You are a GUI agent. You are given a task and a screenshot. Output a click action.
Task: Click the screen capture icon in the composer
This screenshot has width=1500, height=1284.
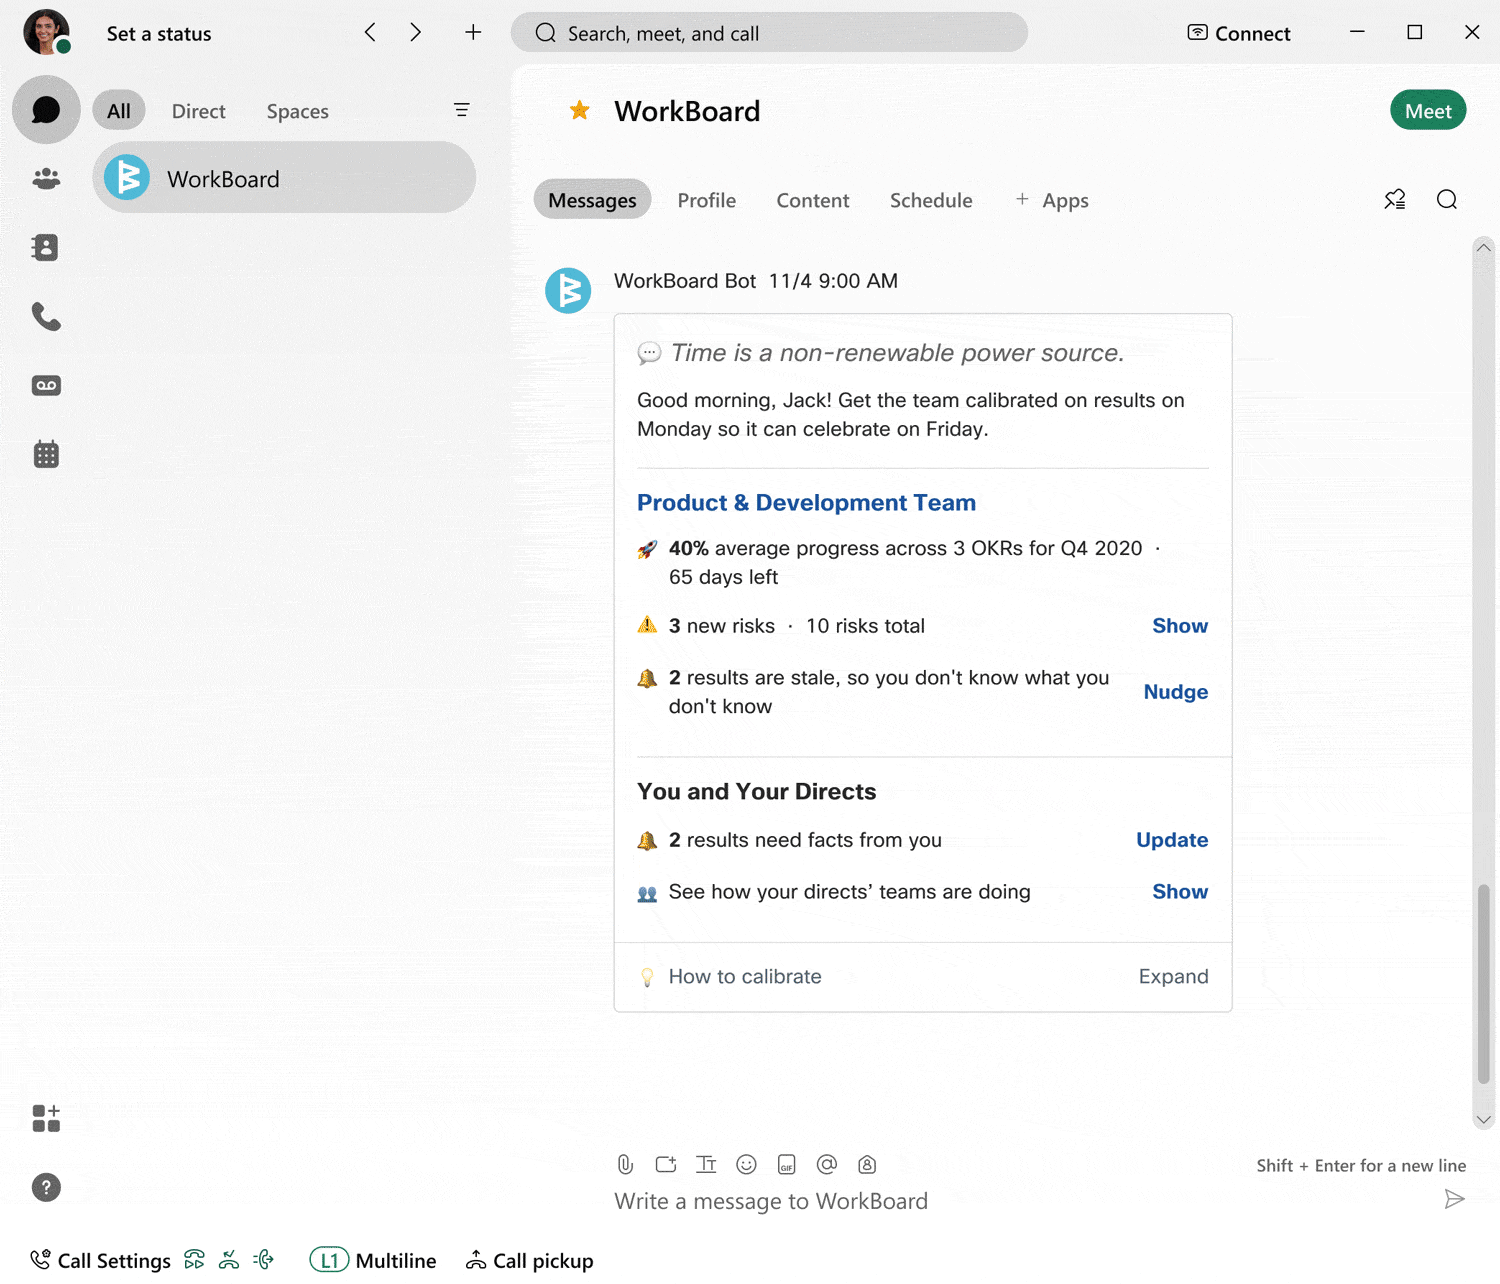coord(666,1164)
